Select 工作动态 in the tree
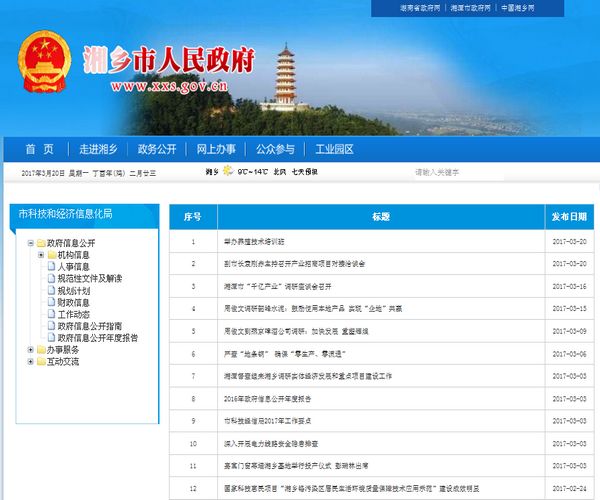 click(73, 314)
